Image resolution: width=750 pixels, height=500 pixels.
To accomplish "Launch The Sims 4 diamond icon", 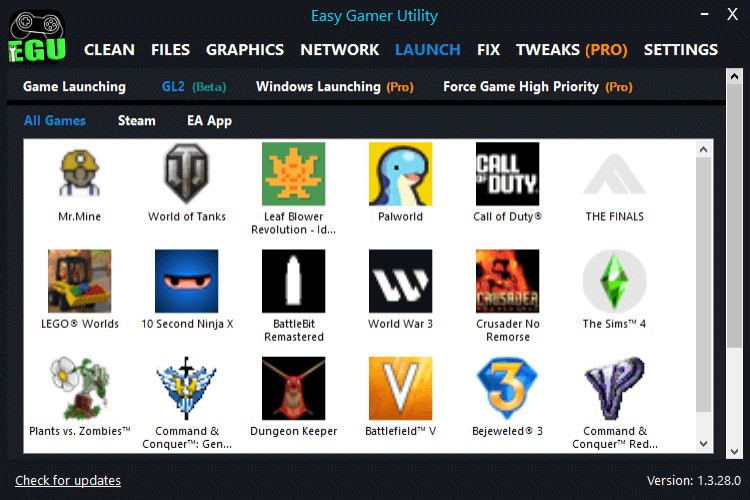I will point(615,281).
